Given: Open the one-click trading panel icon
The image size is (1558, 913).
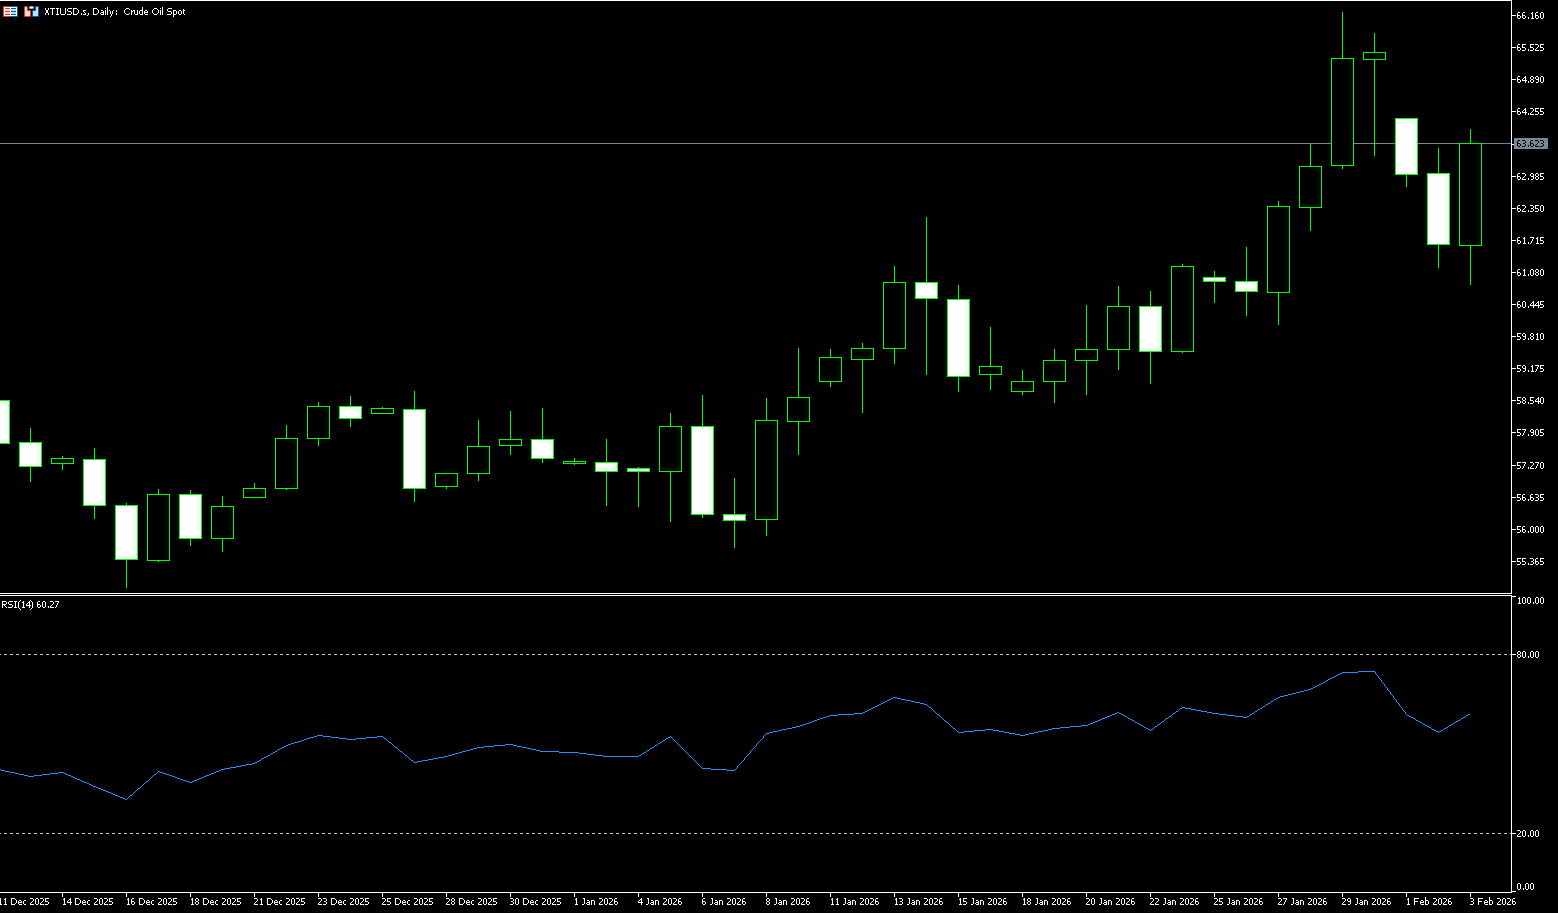Looking at the screenshot, I should (10, 11).
